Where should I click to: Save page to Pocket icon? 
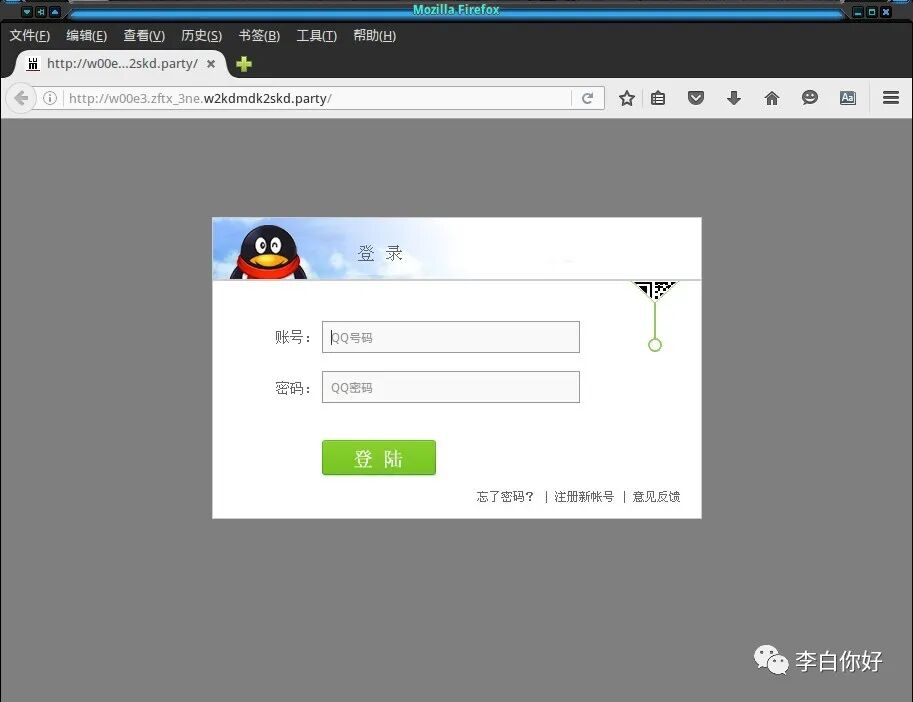coord(696,98)
